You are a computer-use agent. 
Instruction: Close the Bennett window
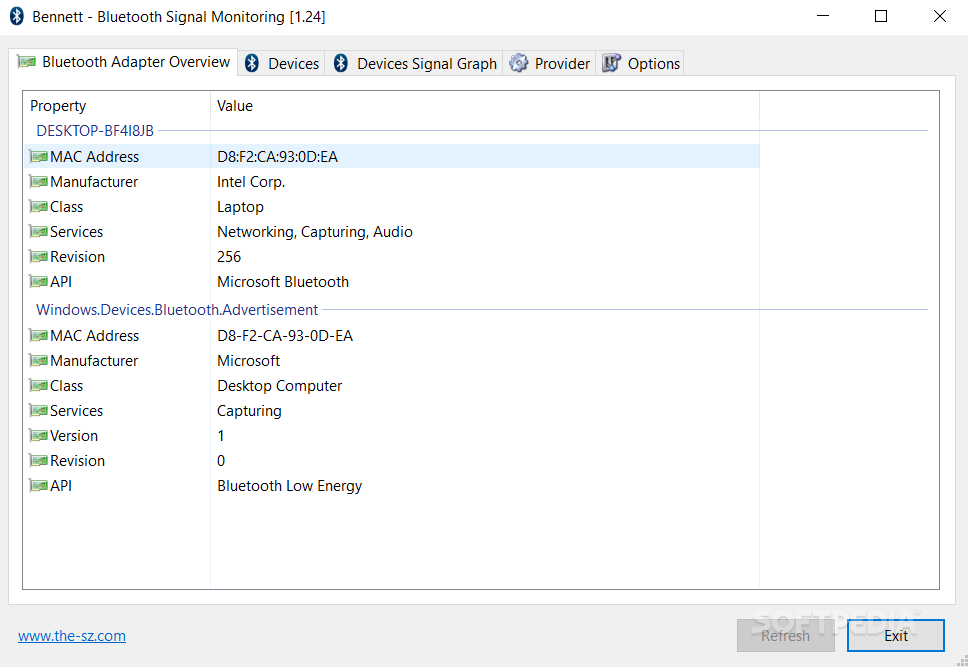(940, 16)
